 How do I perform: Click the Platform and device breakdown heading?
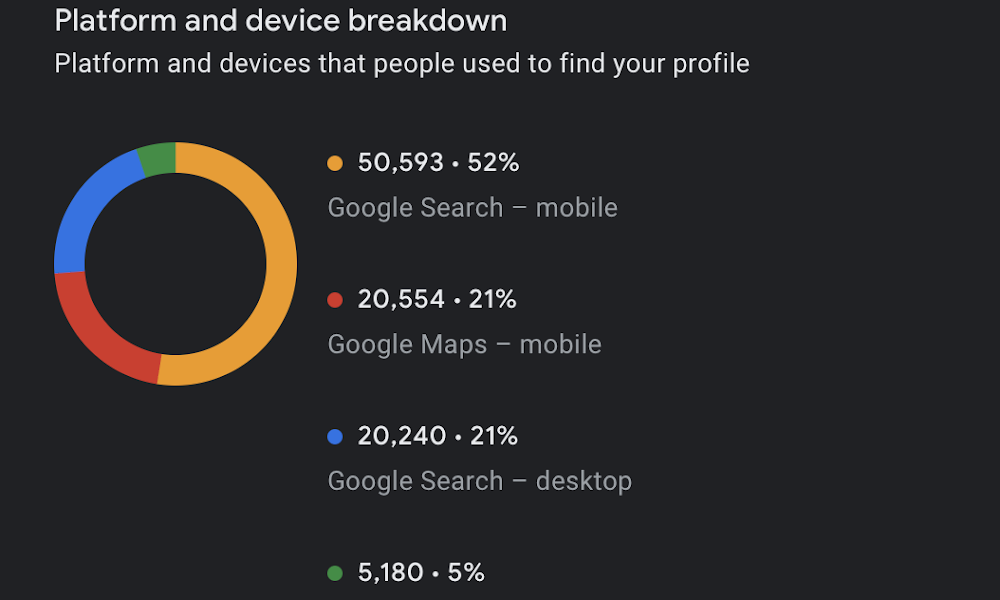pyautogui.click(x=281, y=21)
